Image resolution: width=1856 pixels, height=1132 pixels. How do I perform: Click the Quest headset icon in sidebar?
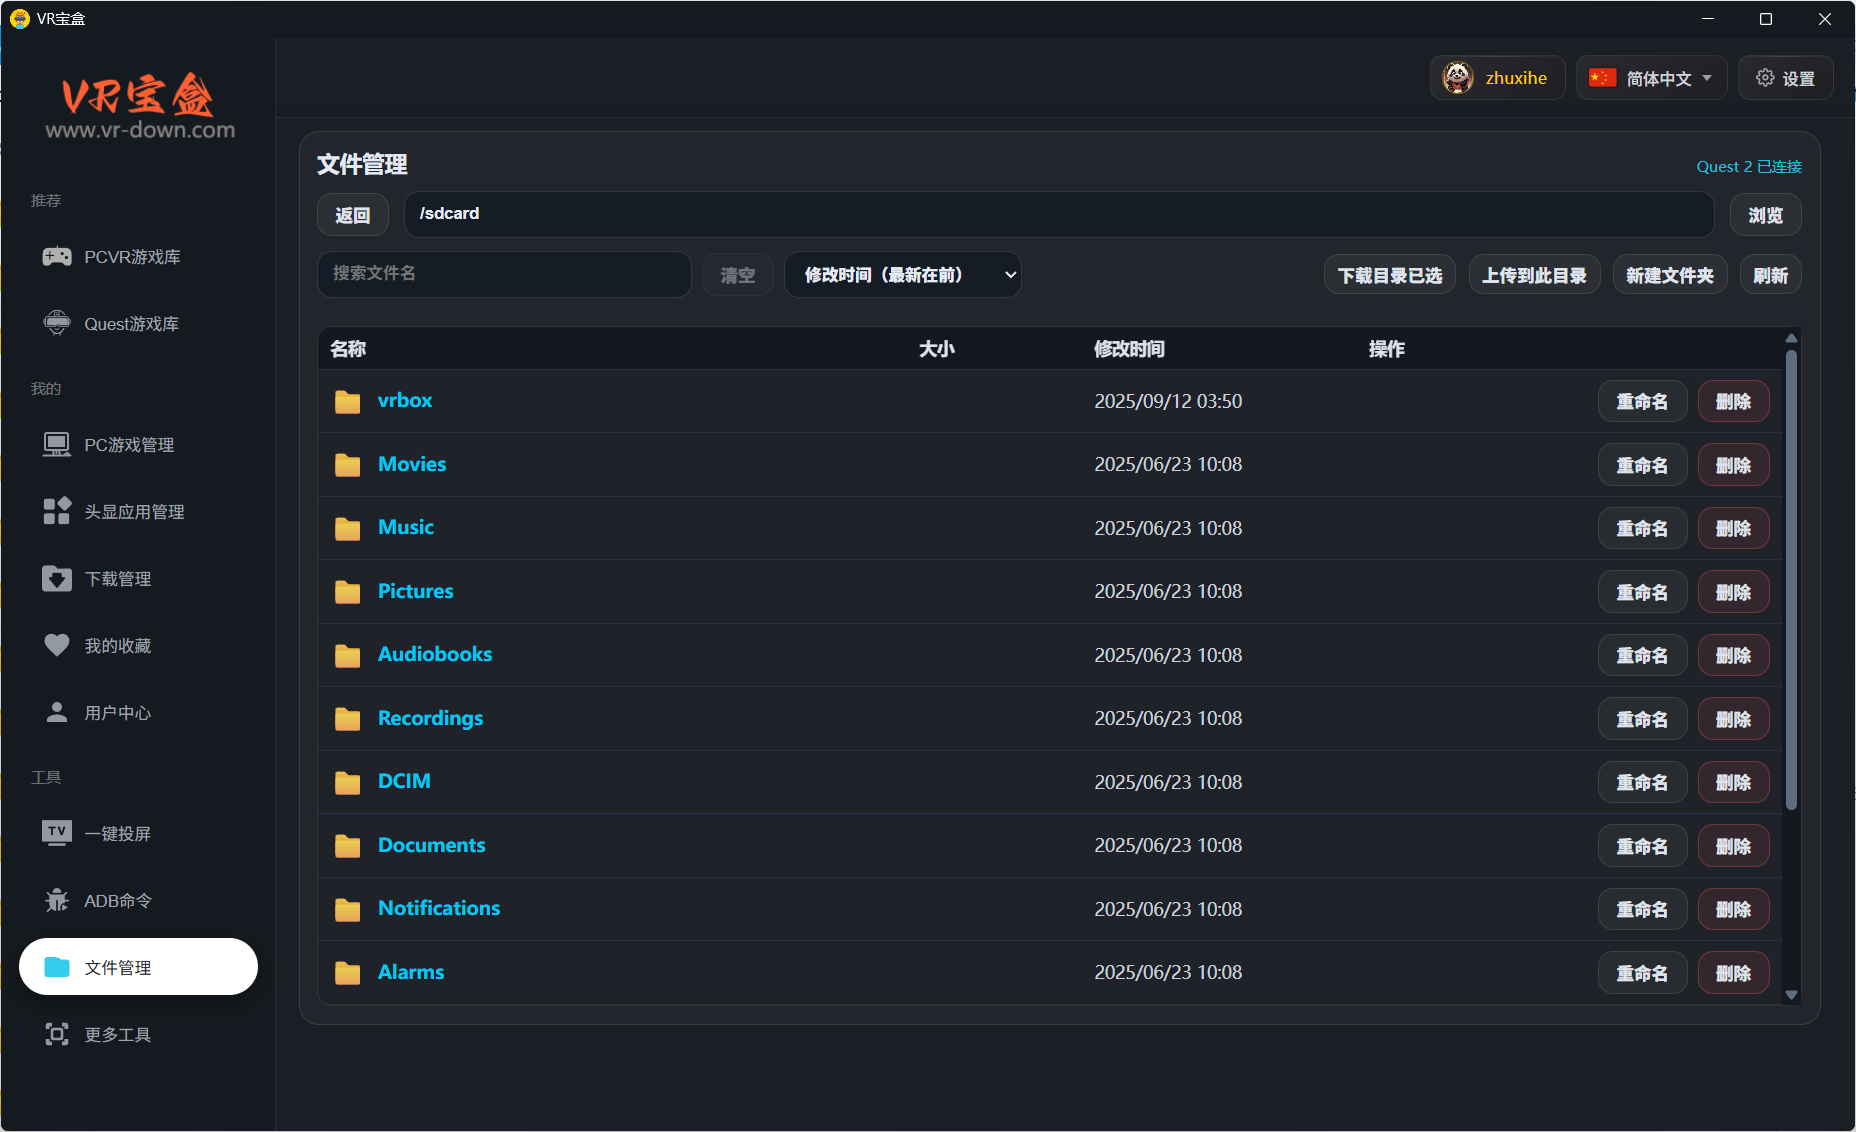pos(57,323)
